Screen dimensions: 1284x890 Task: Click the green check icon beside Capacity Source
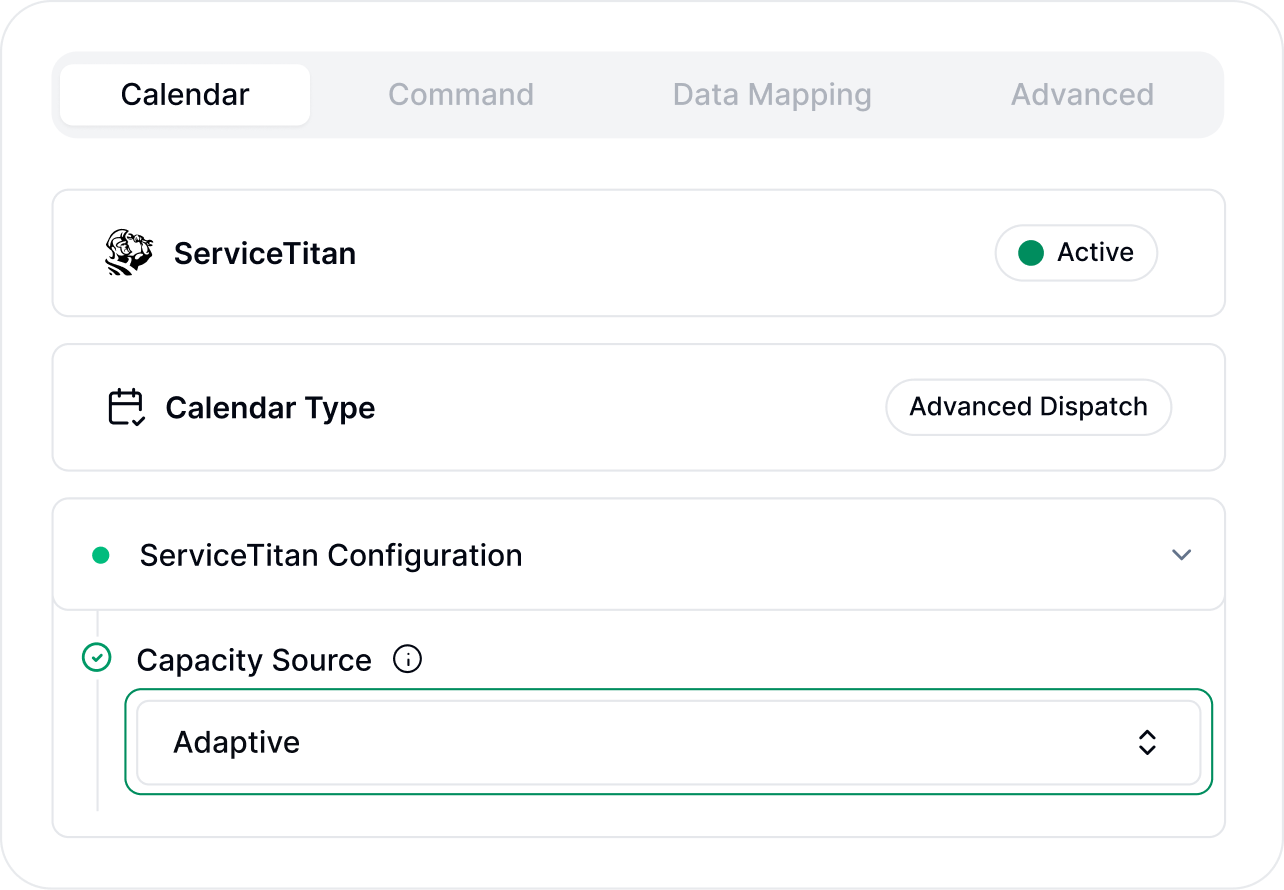96,658
